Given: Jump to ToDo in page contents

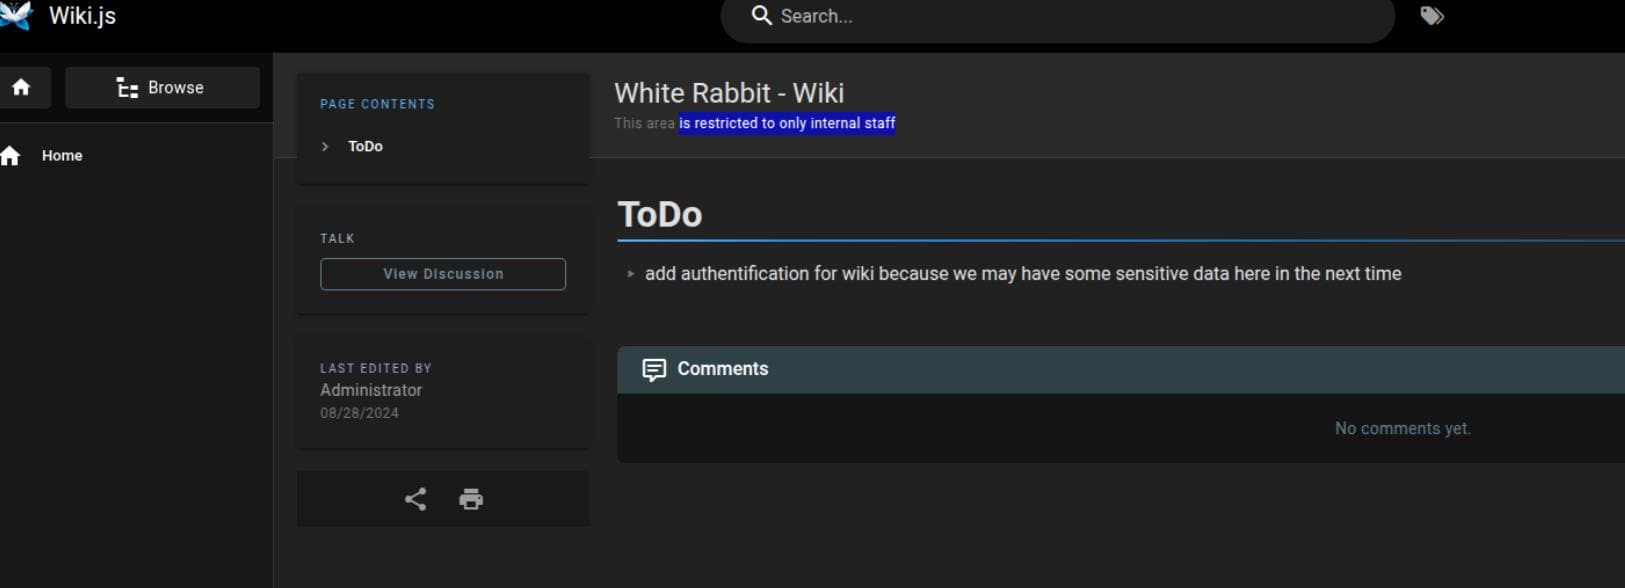Looking at the screenshot, I should pos(365,147).
